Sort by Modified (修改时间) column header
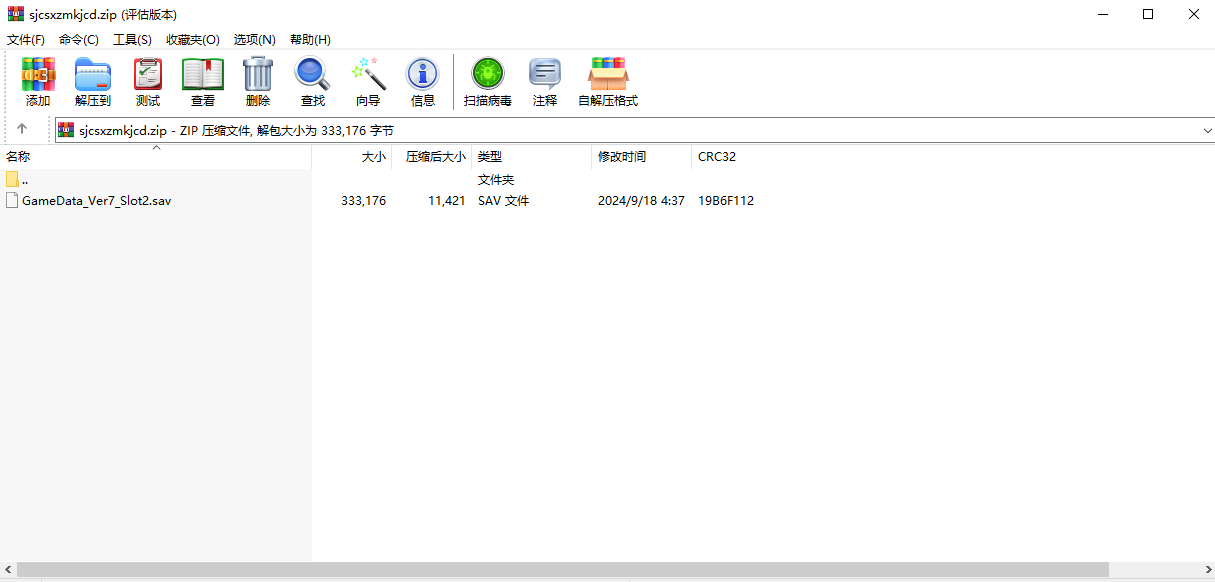1215x582 pixels. coord(642,157)
